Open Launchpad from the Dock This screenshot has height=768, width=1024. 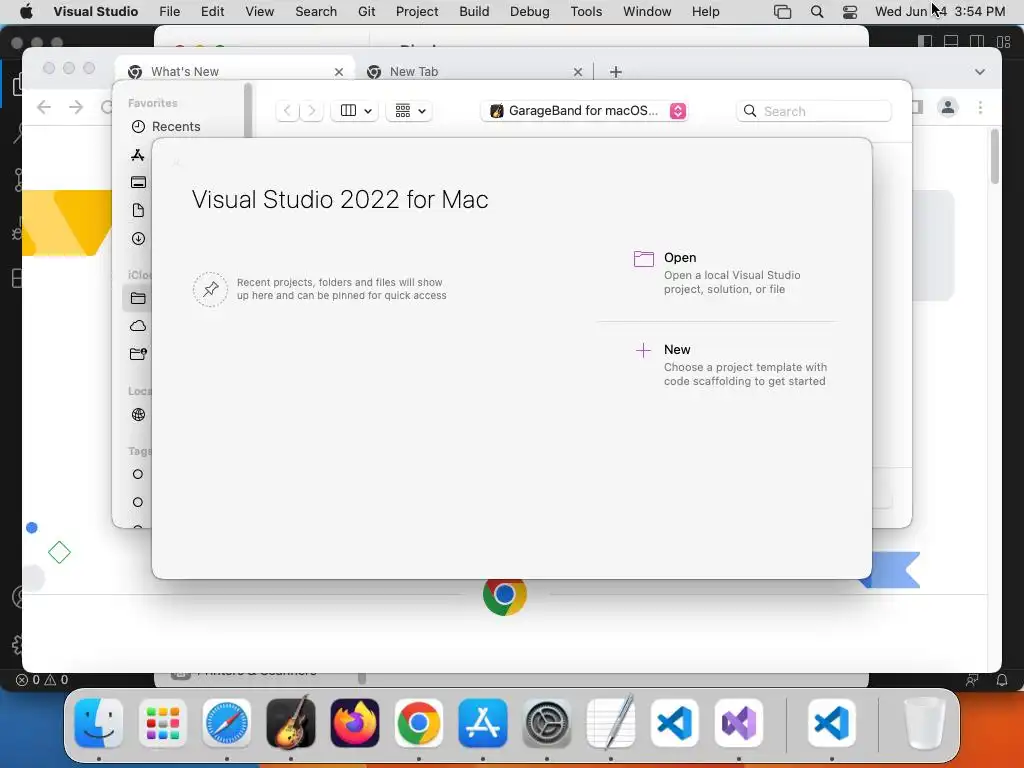point(163,723)
